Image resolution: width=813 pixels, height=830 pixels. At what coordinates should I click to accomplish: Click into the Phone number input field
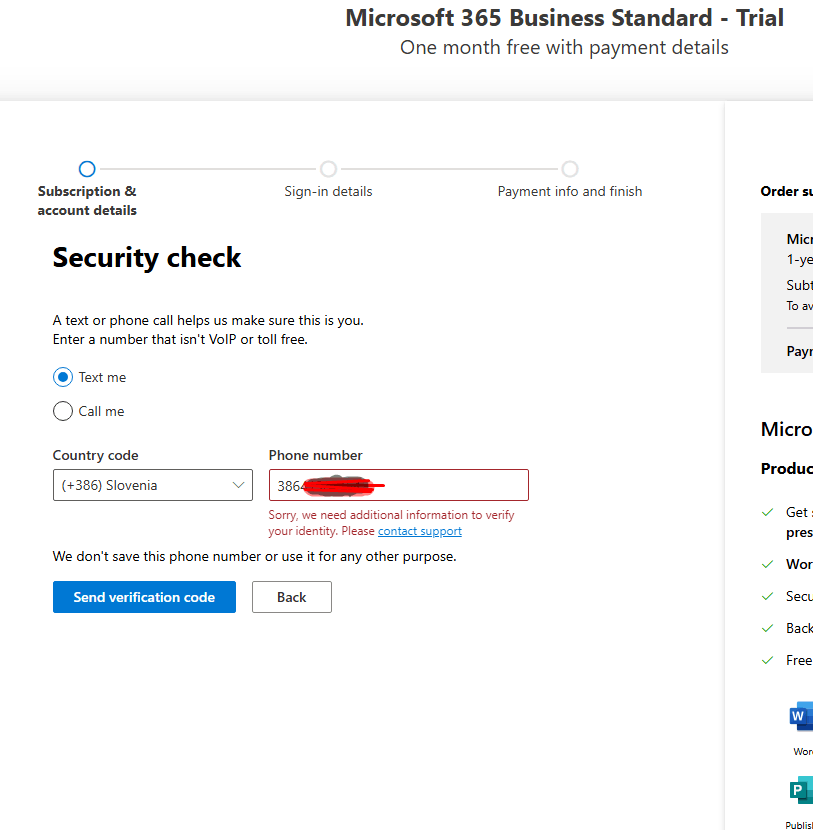click(399, 485)
